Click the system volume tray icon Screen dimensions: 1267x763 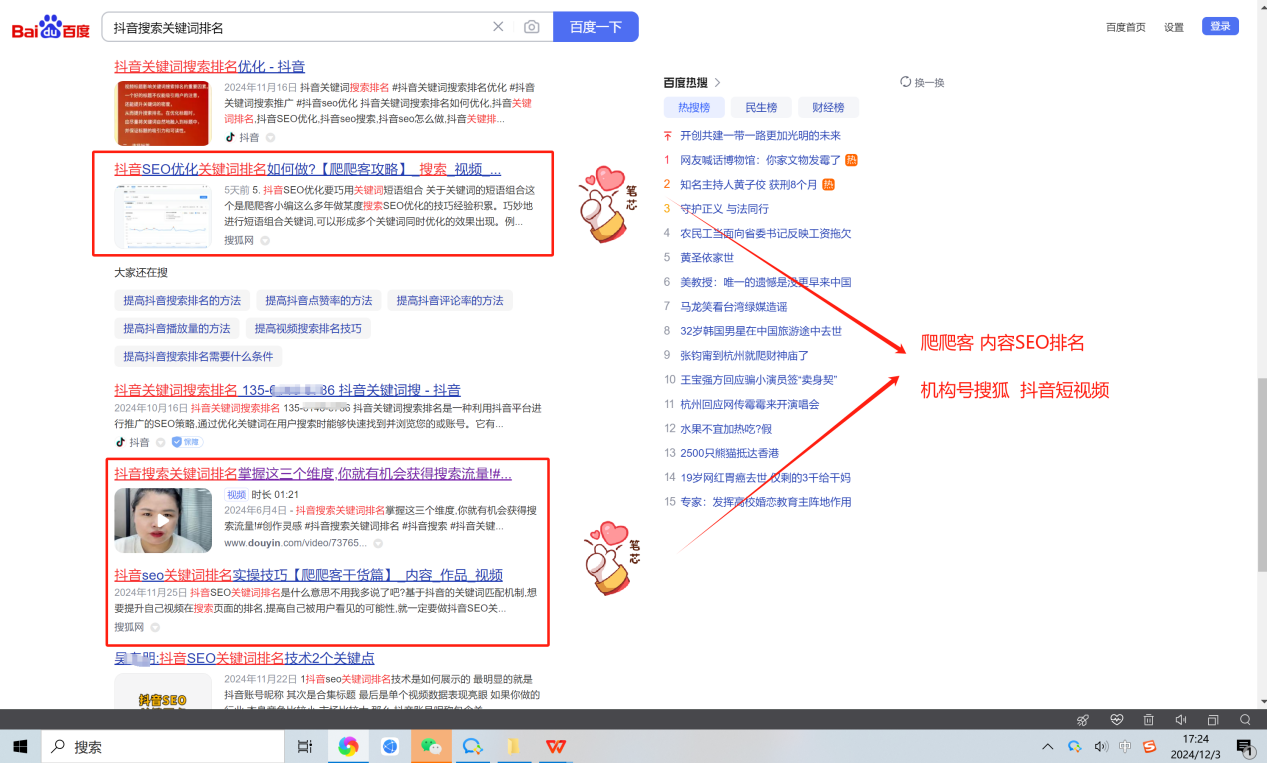tap(1101, 746)
